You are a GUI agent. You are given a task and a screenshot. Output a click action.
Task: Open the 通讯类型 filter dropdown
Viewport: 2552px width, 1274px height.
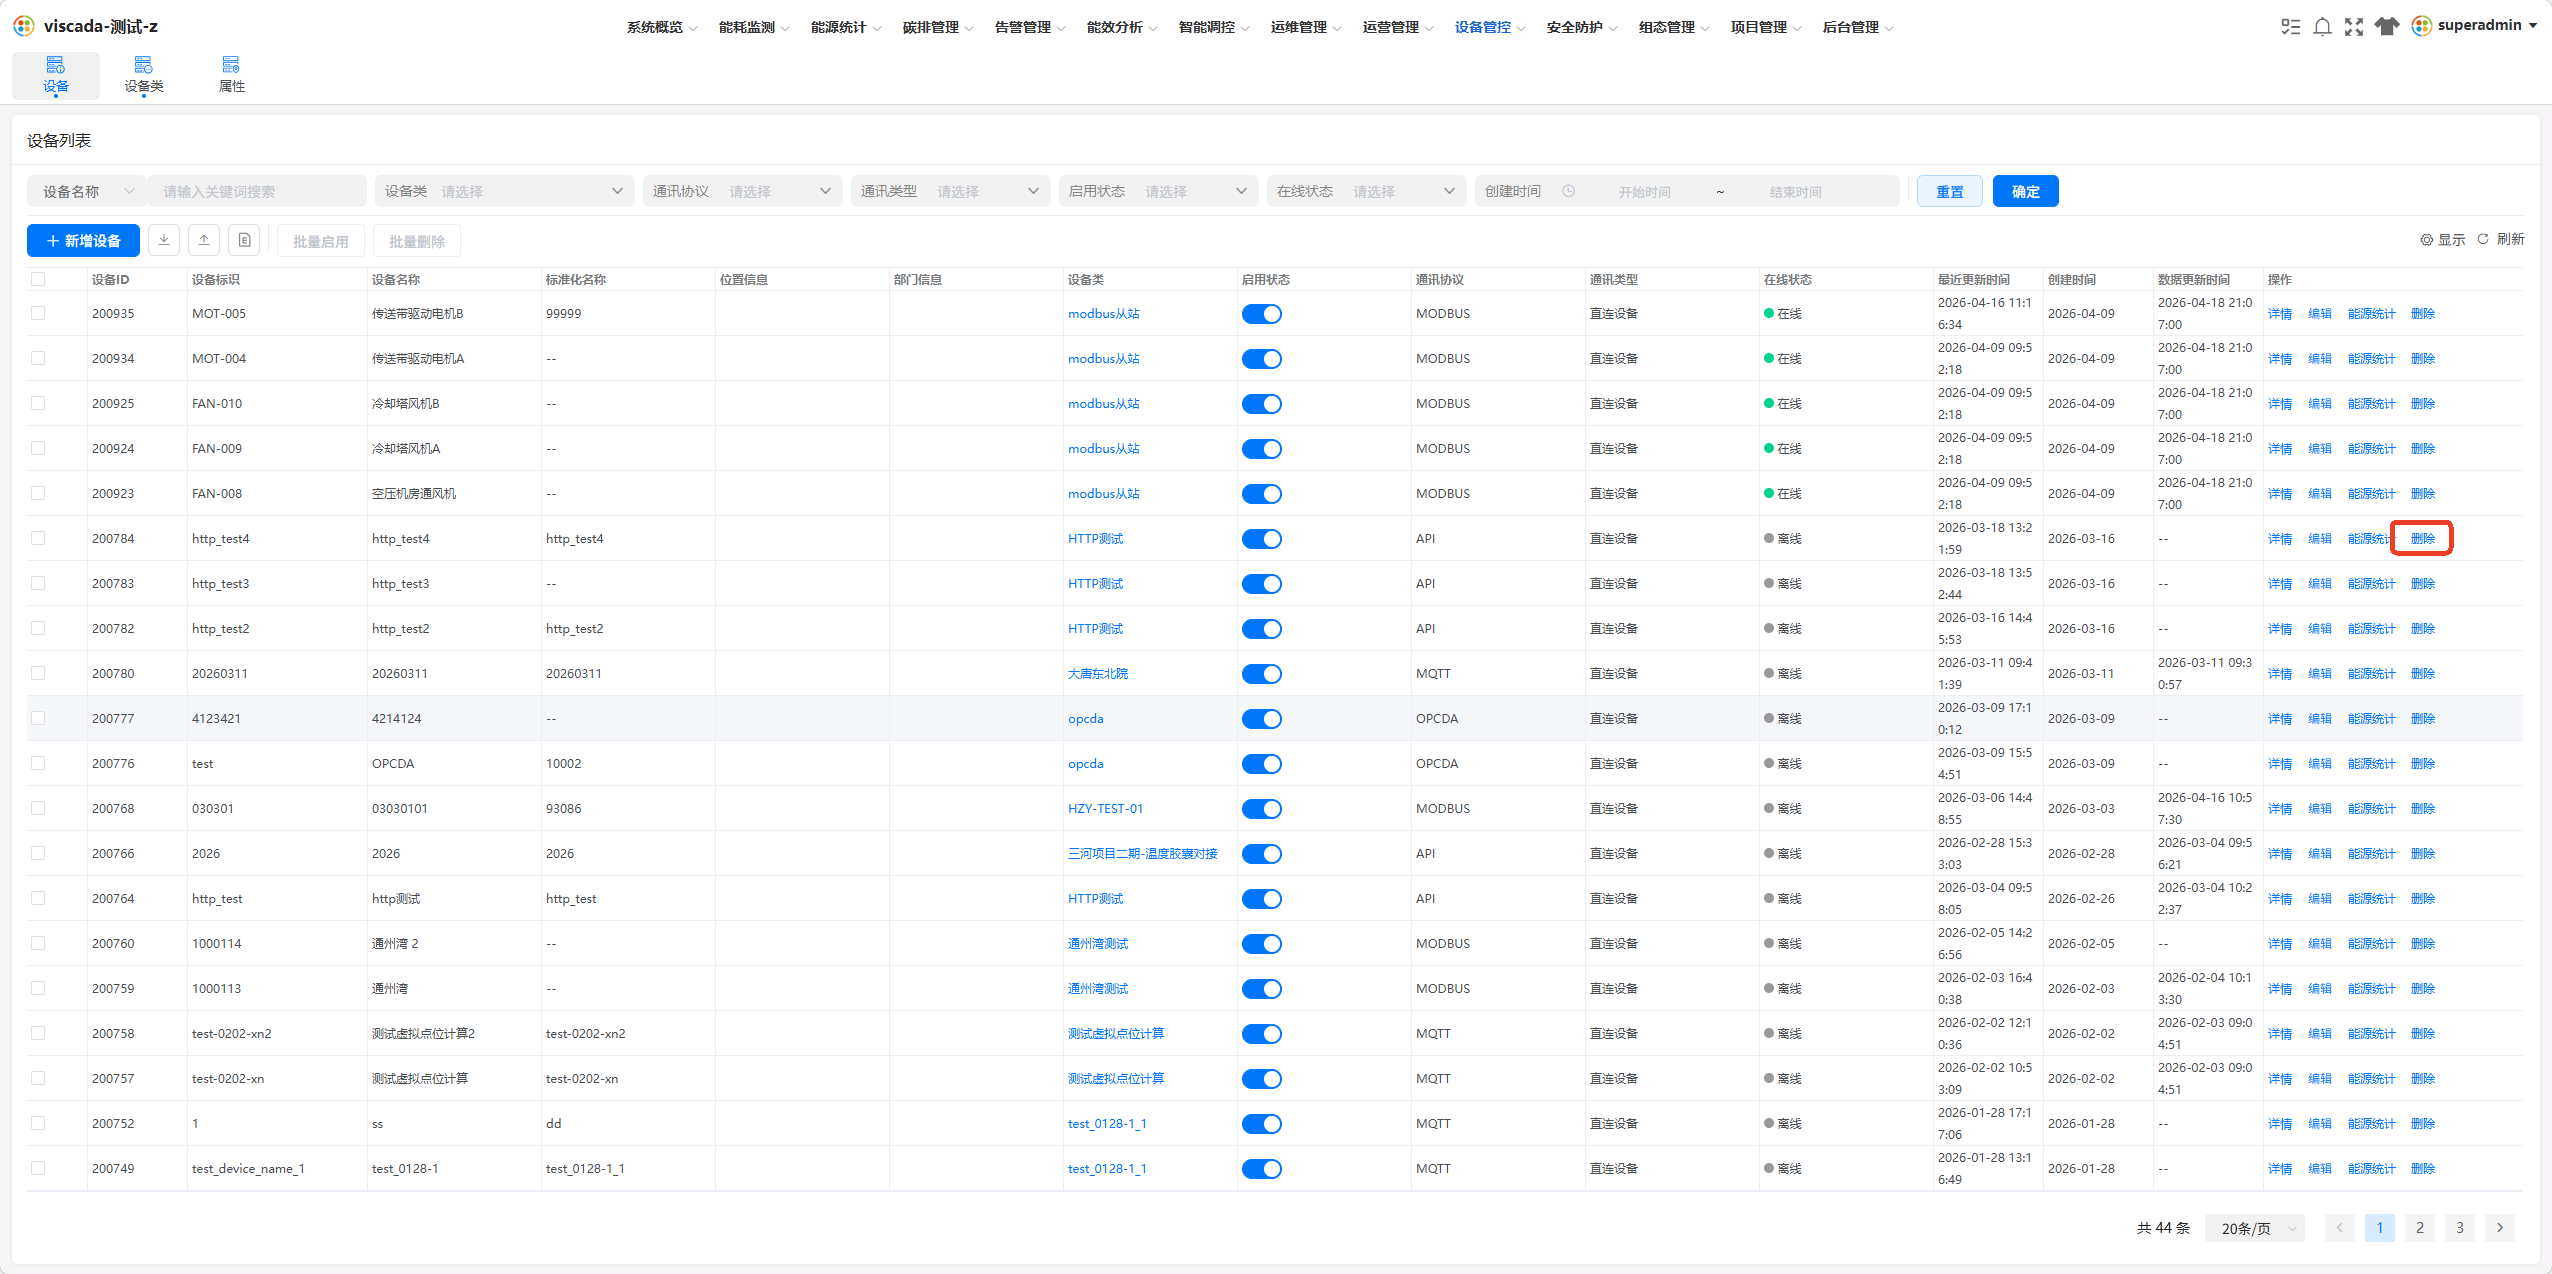point(951,191)
